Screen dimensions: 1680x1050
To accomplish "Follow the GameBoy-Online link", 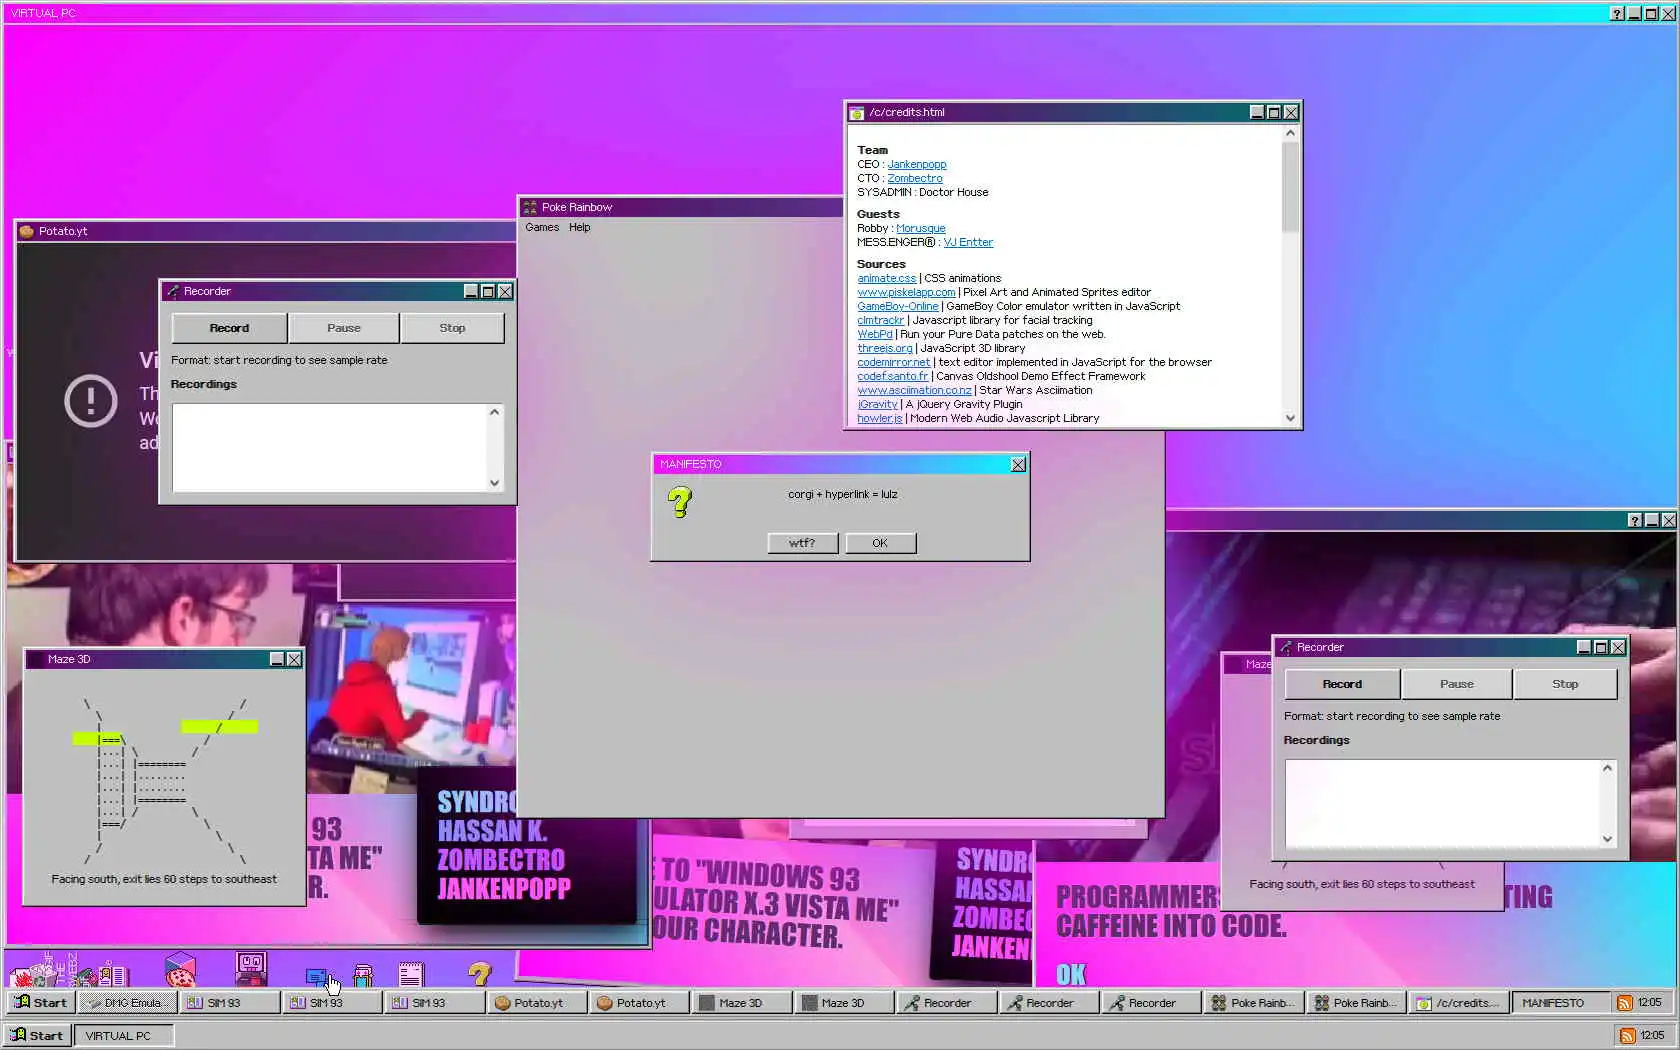I will 898,306.
